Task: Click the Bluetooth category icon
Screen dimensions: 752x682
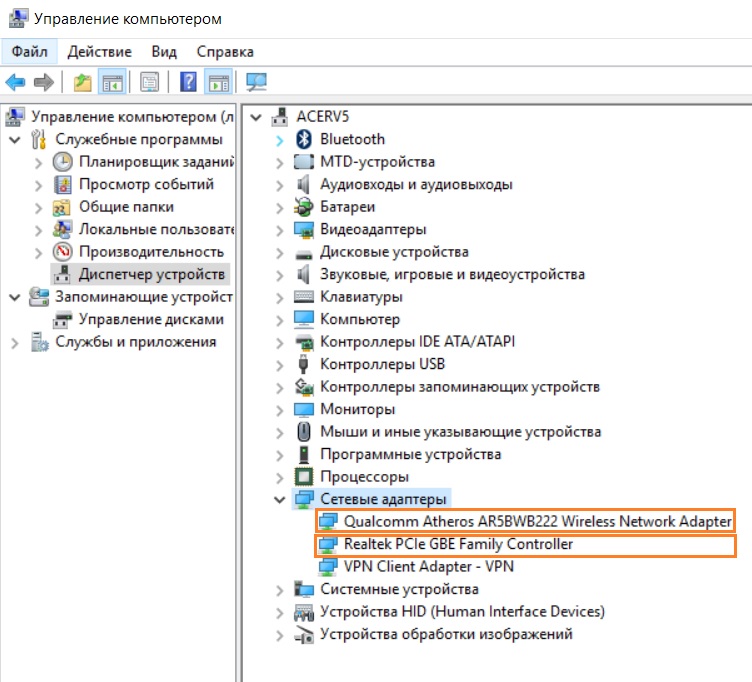Action: pos(304,139)
